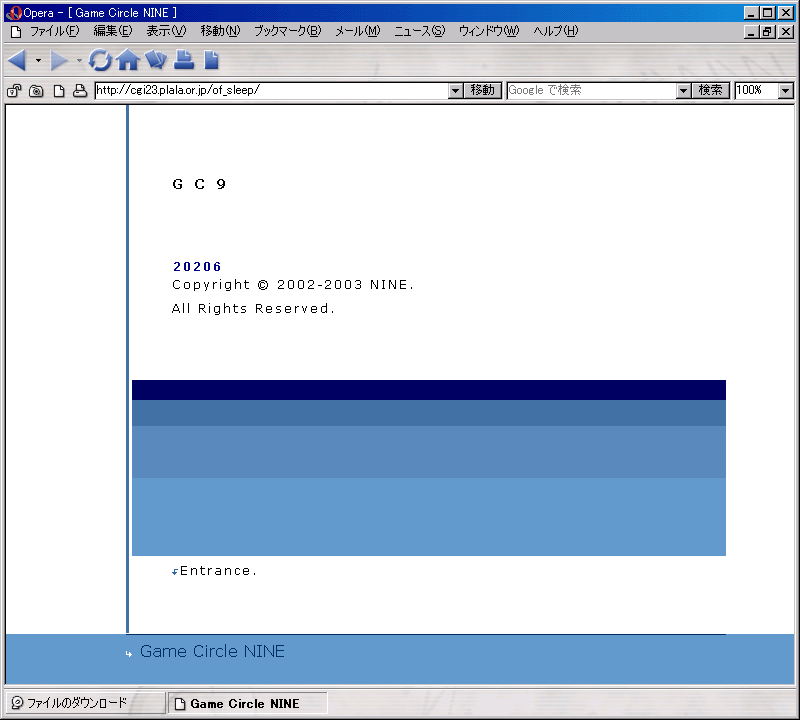The height and width of the screenshot is (720, 800).
Task: Click the Copyright 2002-2003 NINE text
Action: 292,285
